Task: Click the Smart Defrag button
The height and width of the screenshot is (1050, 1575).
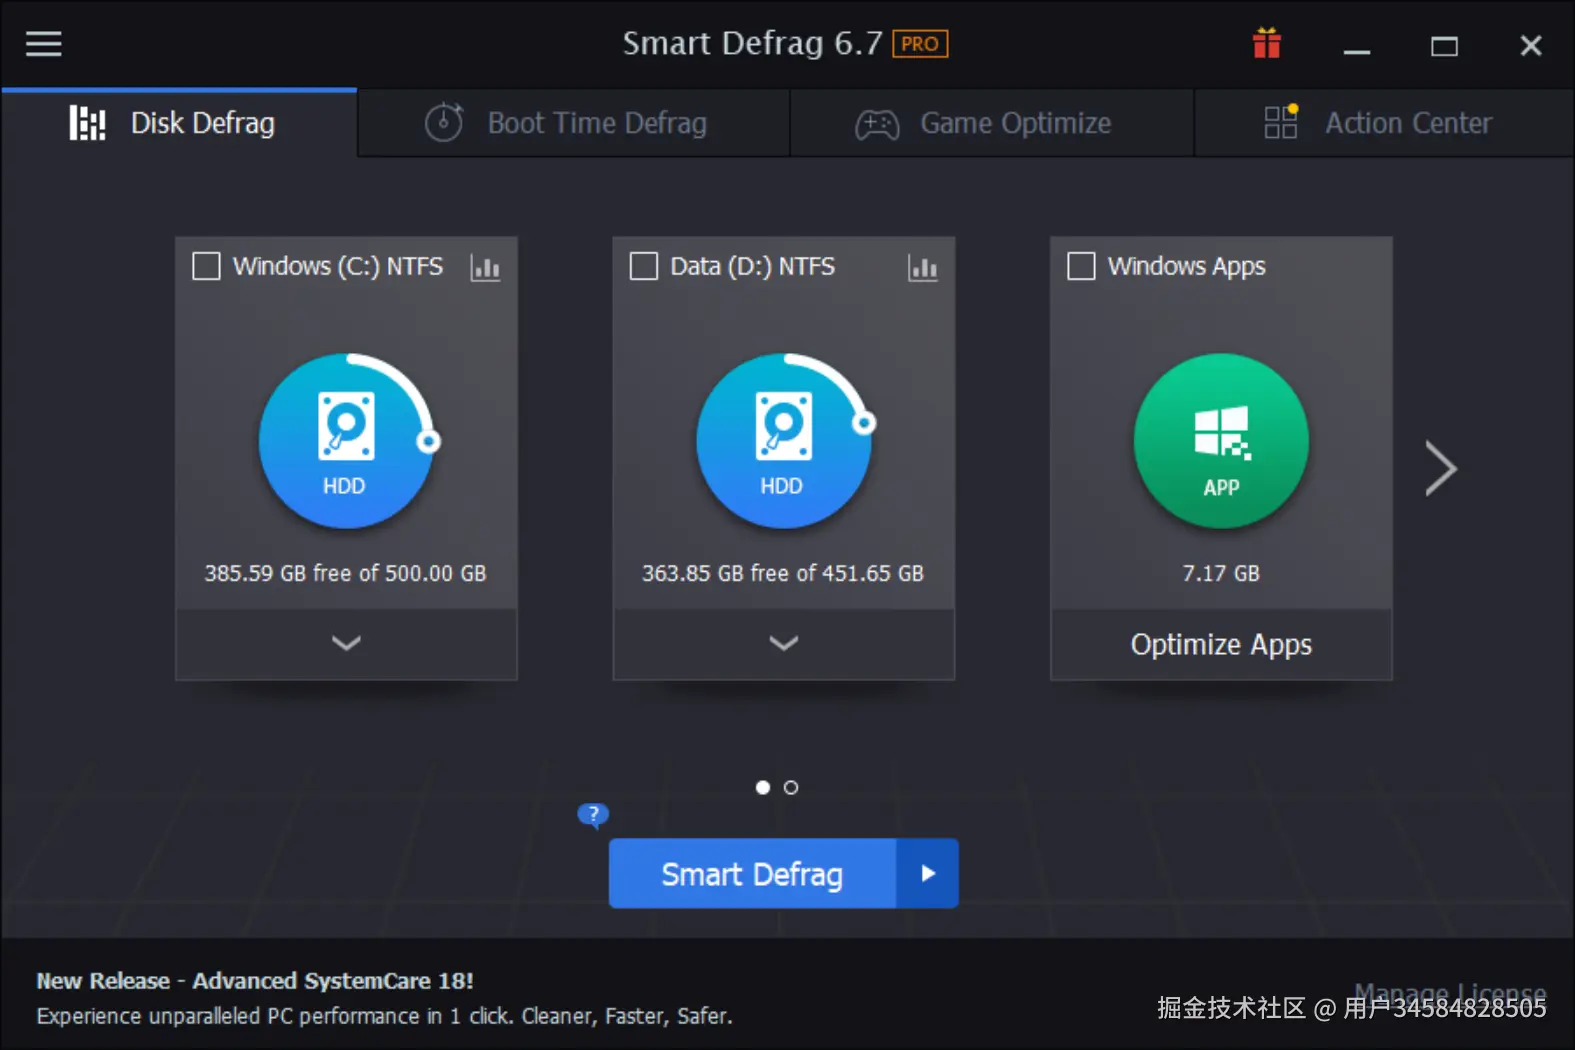Action: pos(752,874)
